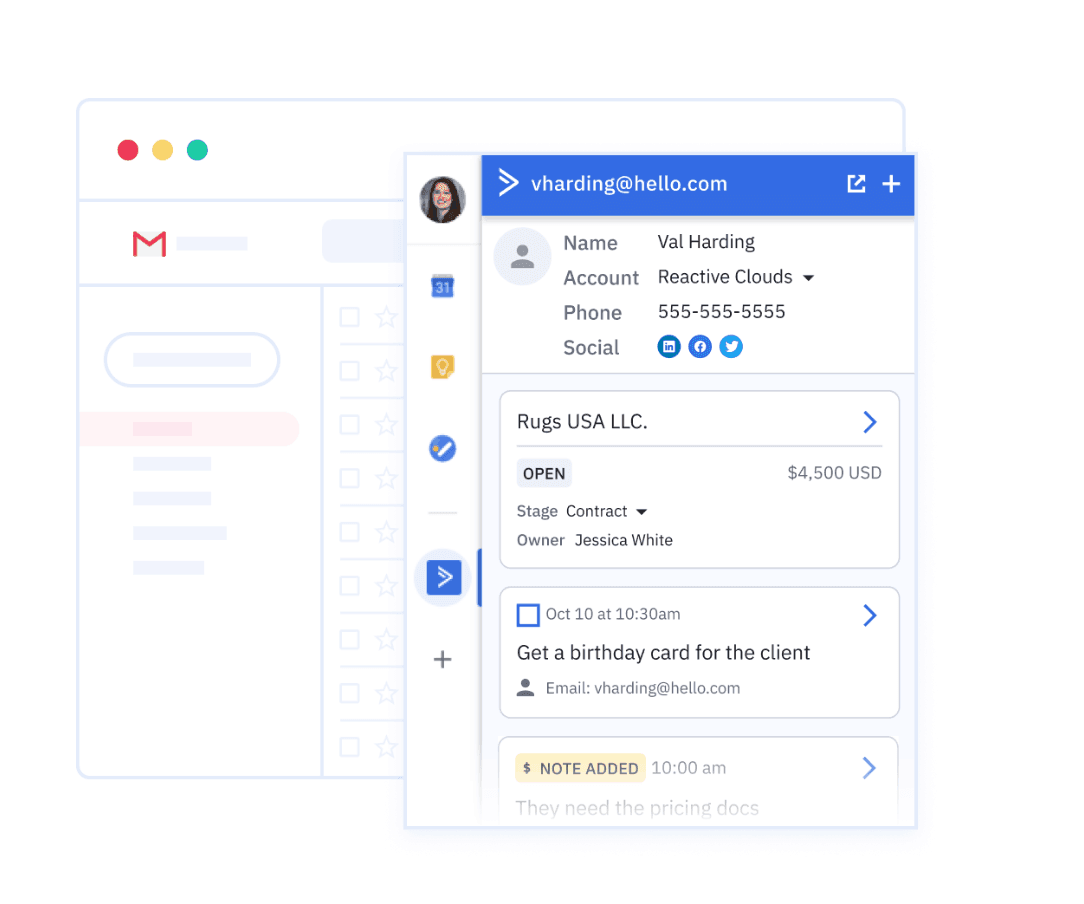Tick the first email row checkbox in Gmail
The image size is (1084, 904).
click(x=350, y=317)
